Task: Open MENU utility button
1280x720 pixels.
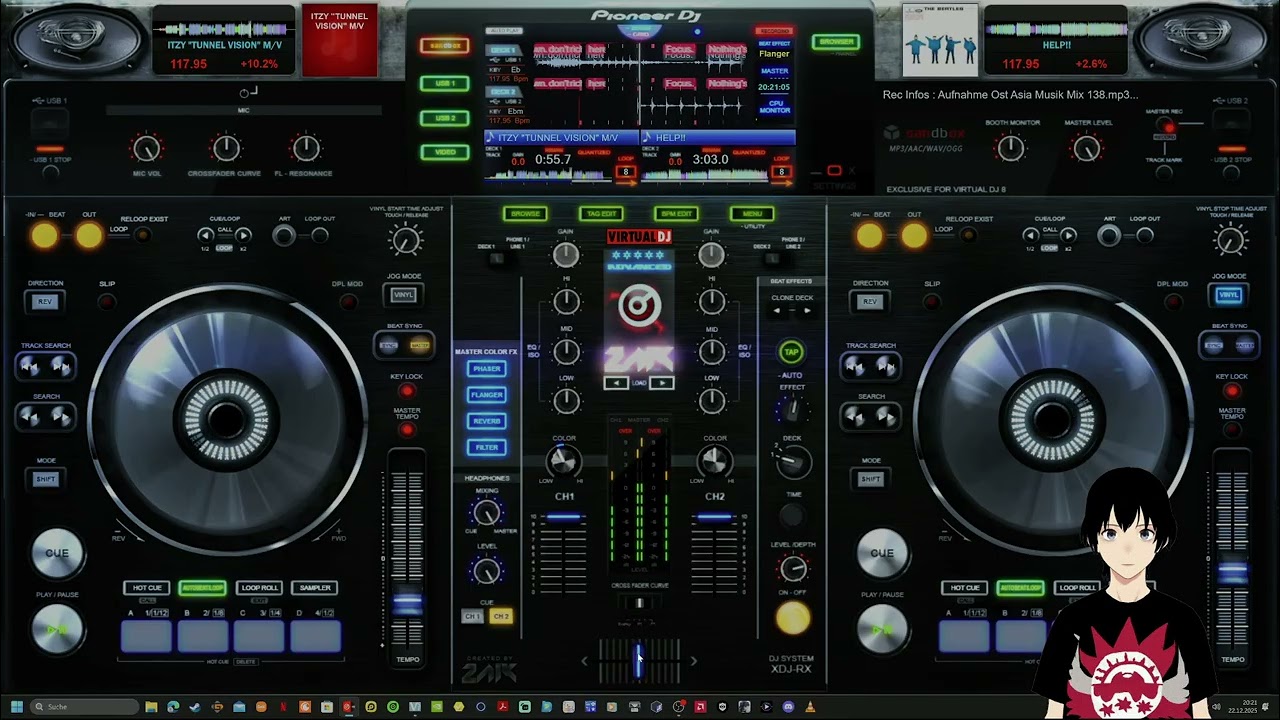Action: pyautogui.click(x=752, y=213)
